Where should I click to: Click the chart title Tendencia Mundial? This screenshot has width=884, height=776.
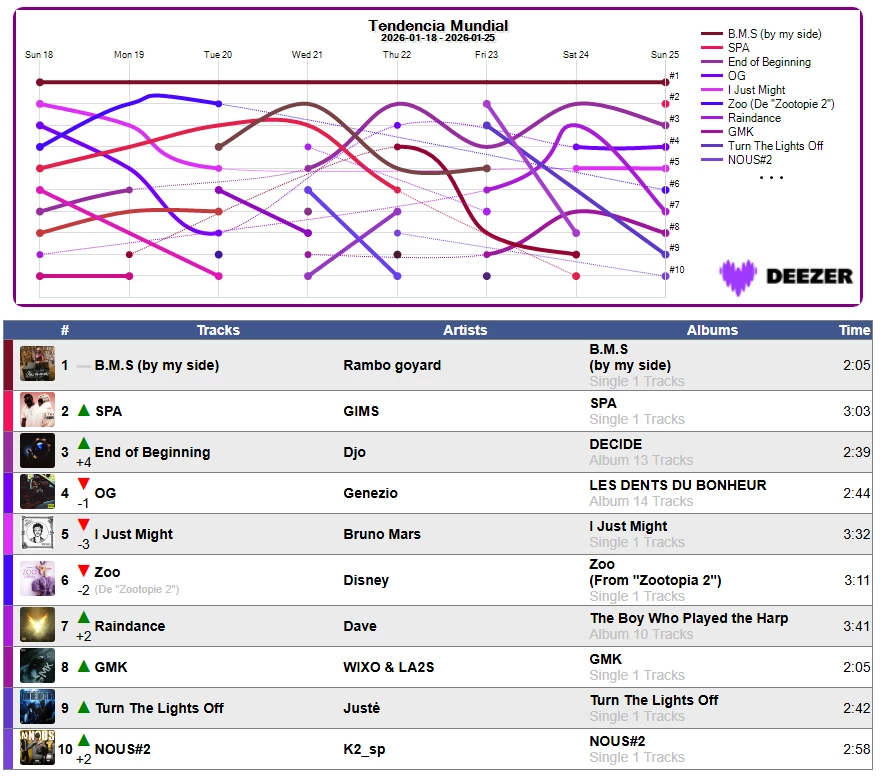[438, 26]
